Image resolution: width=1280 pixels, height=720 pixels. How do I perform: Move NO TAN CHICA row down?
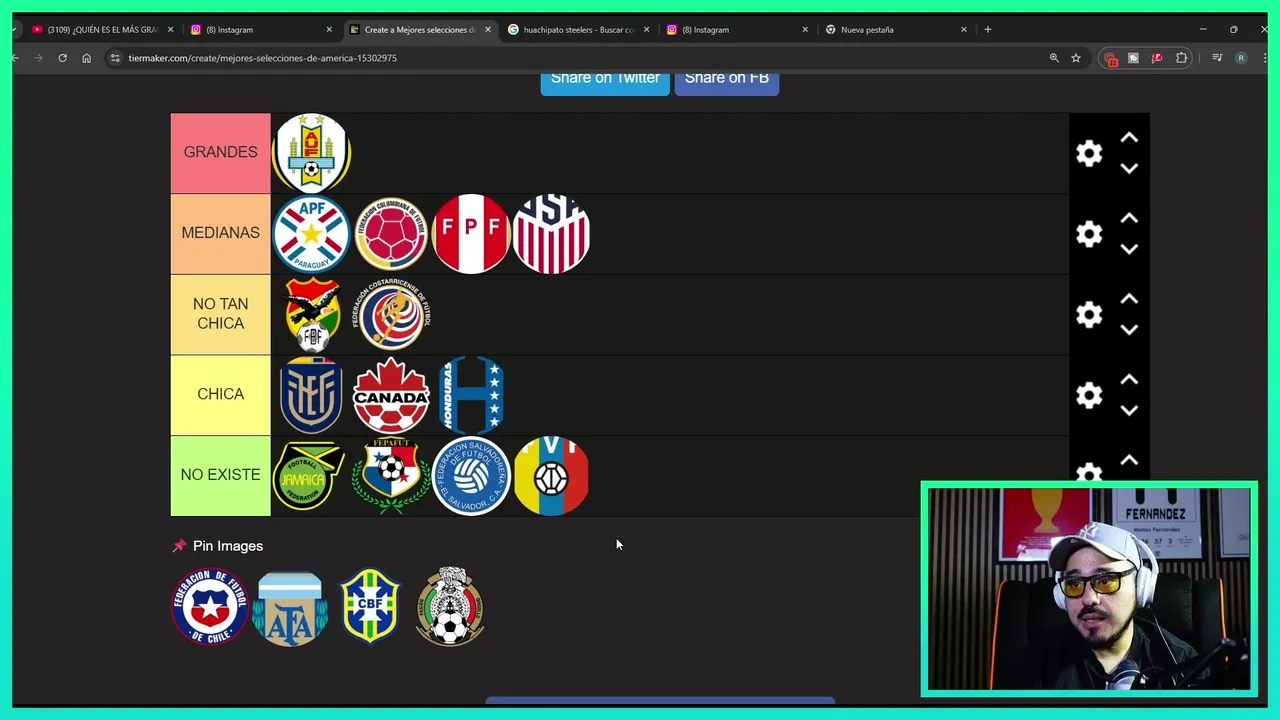[1129, 330]
